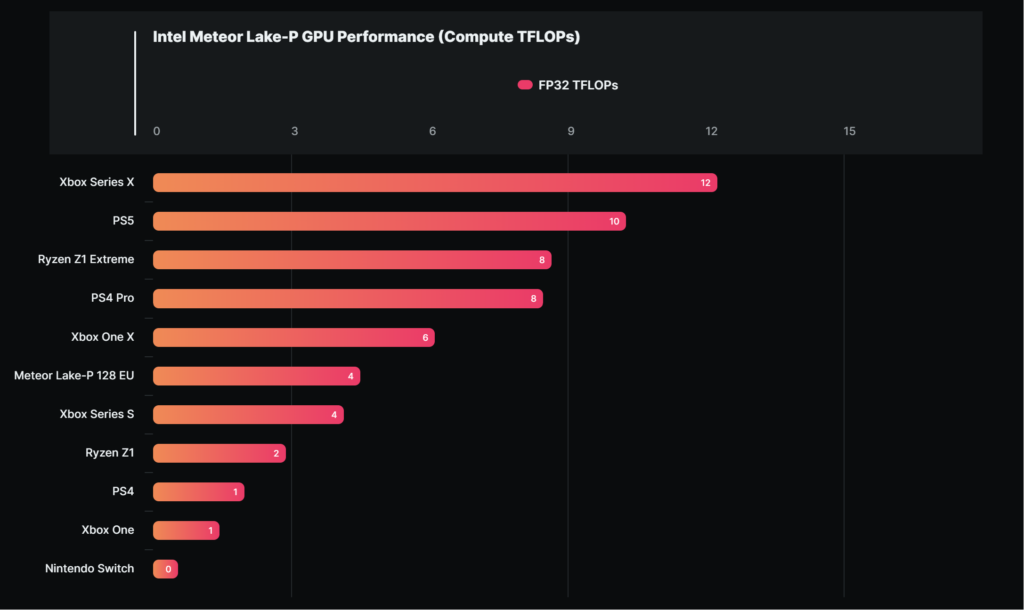Click the FP32 TFLOPs legend label
This screenshot has height=610, width=1024.
click(578, 86)
